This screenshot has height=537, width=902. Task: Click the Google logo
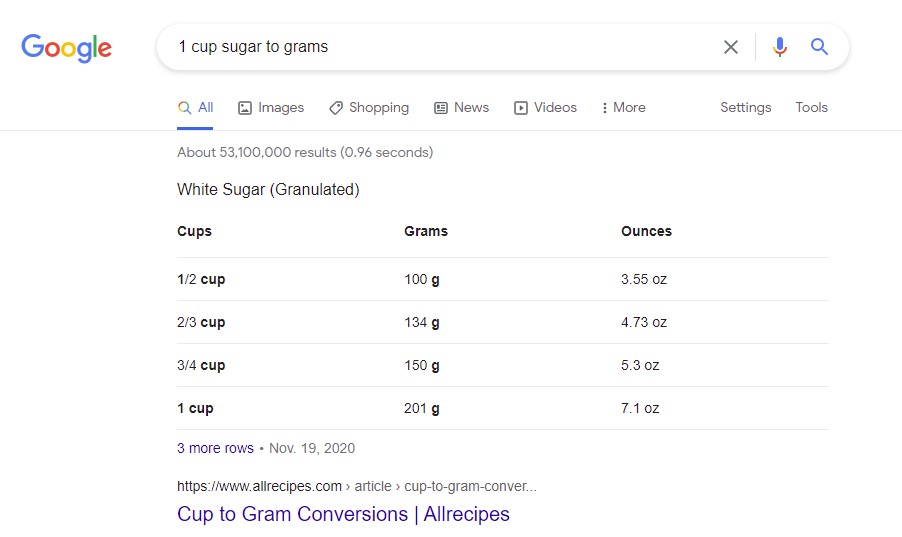pyautogui.click(x=66, y=48)
